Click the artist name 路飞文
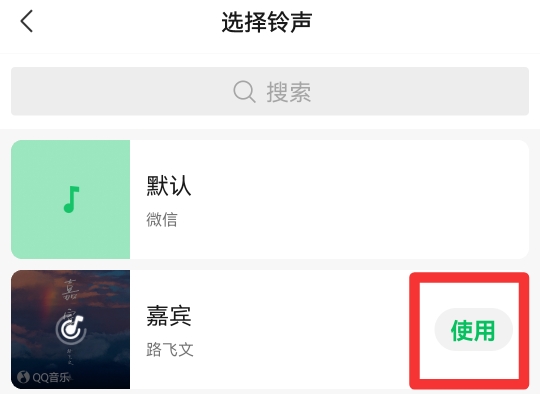The height and width of the screenshot is (394, 540). (x=170, y=350)
